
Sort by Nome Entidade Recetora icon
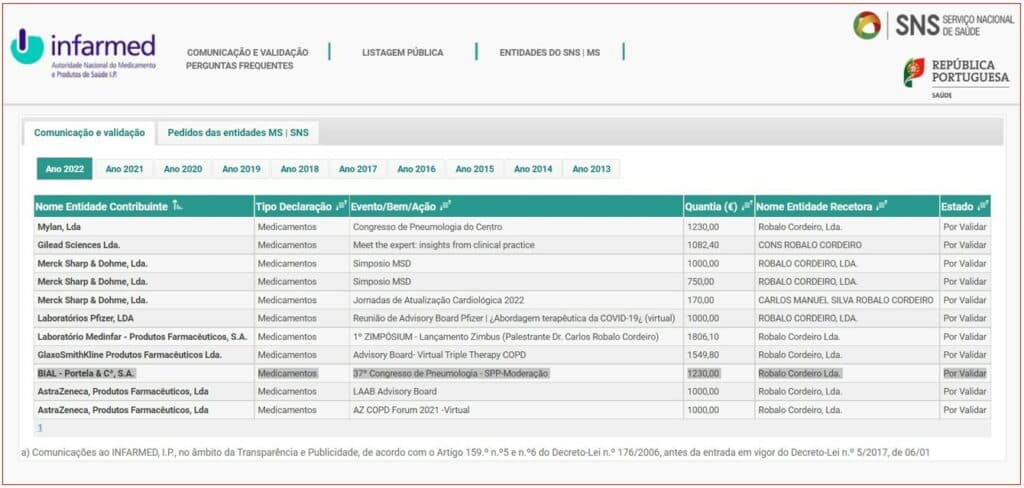[882, 206]
